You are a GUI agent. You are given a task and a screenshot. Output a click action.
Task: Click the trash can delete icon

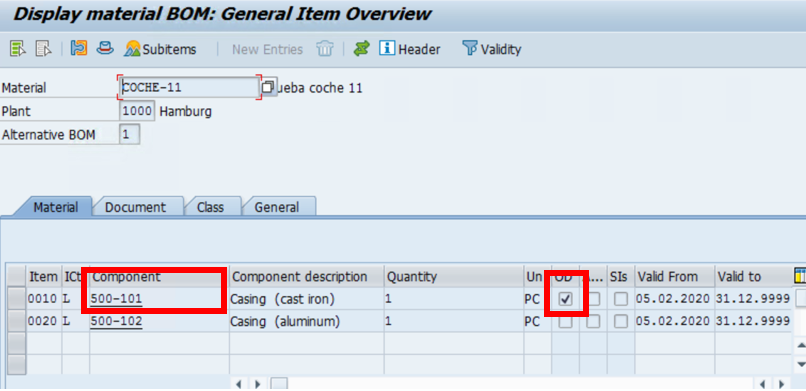(x=325, y=49)
